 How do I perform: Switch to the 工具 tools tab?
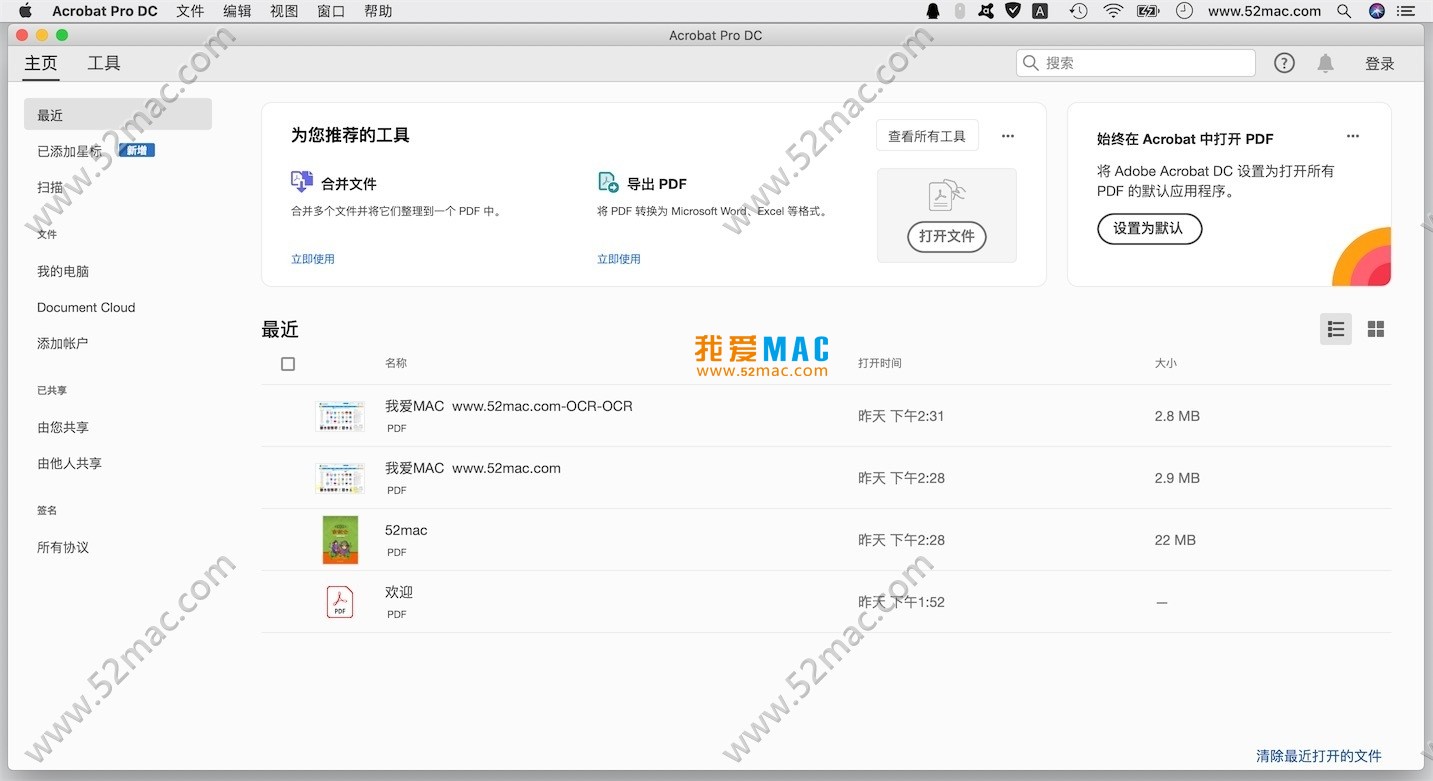[104, 63]
